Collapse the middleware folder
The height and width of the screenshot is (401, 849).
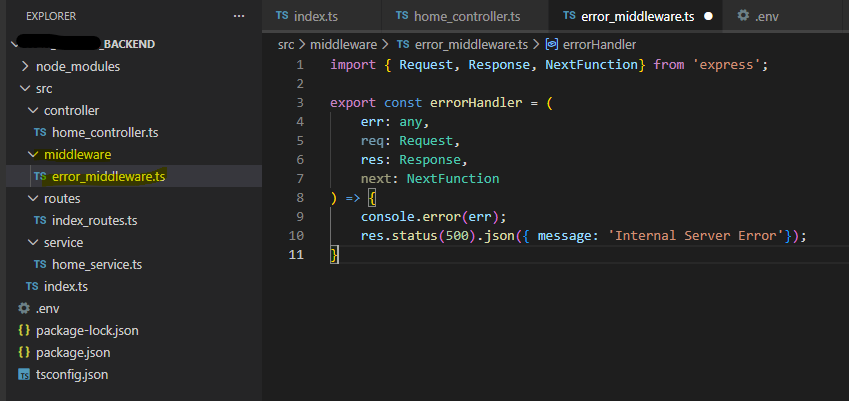34,154
